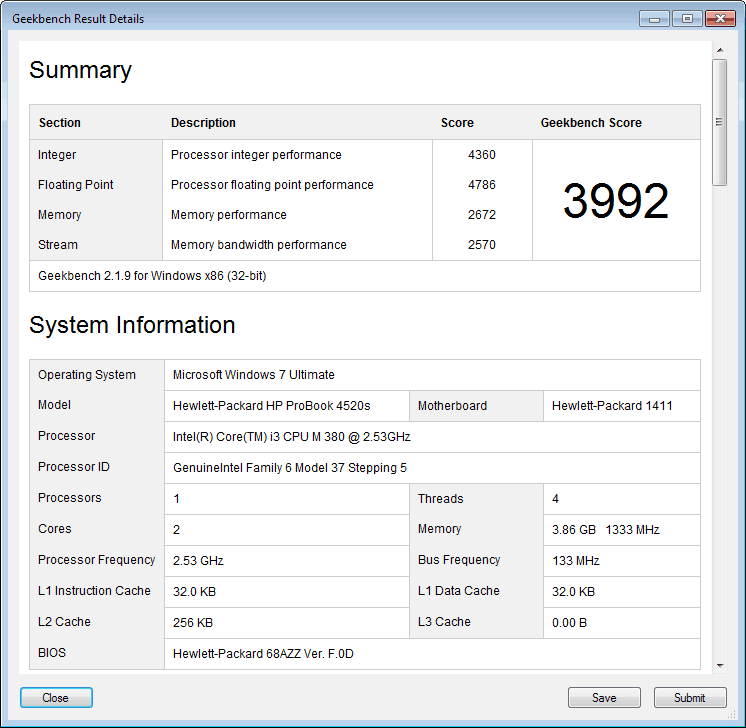The image size is (746, 728).
Task: Click the BIOS version text
Action: click(264, 654)
